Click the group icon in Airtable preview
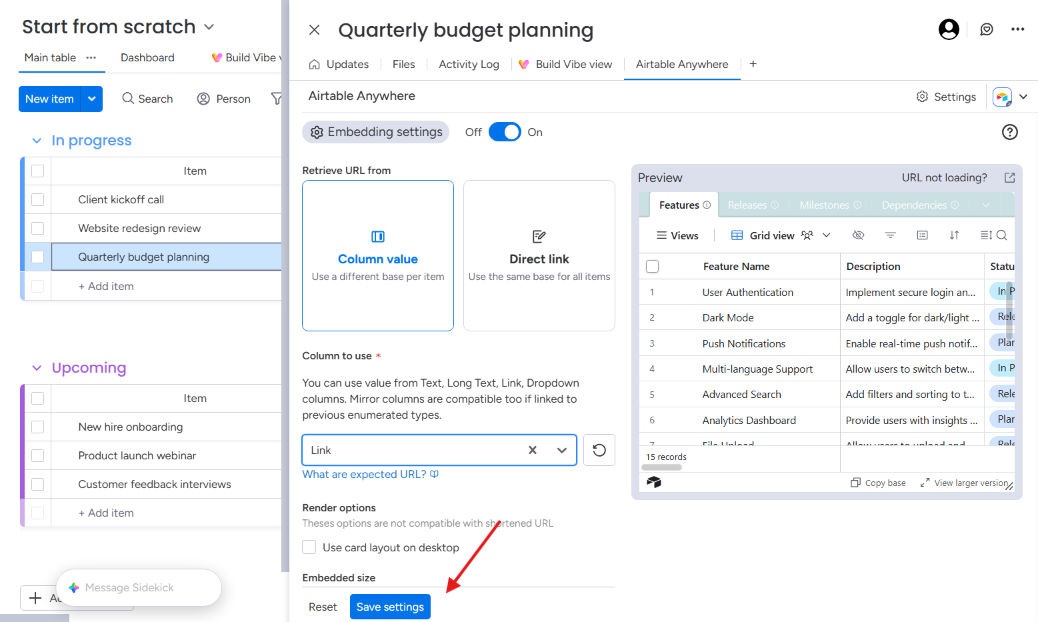 pos(922,235)
